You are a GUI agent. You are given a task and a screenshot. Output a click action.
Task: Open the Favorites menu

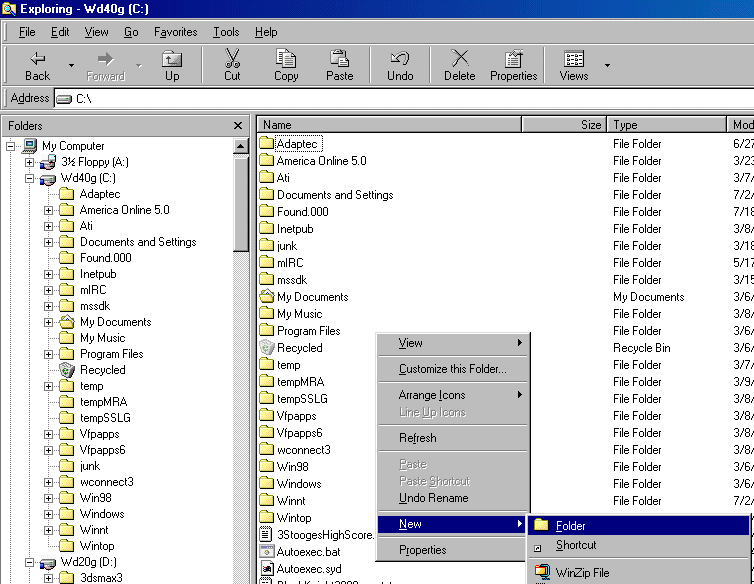[x=176, y=32]
